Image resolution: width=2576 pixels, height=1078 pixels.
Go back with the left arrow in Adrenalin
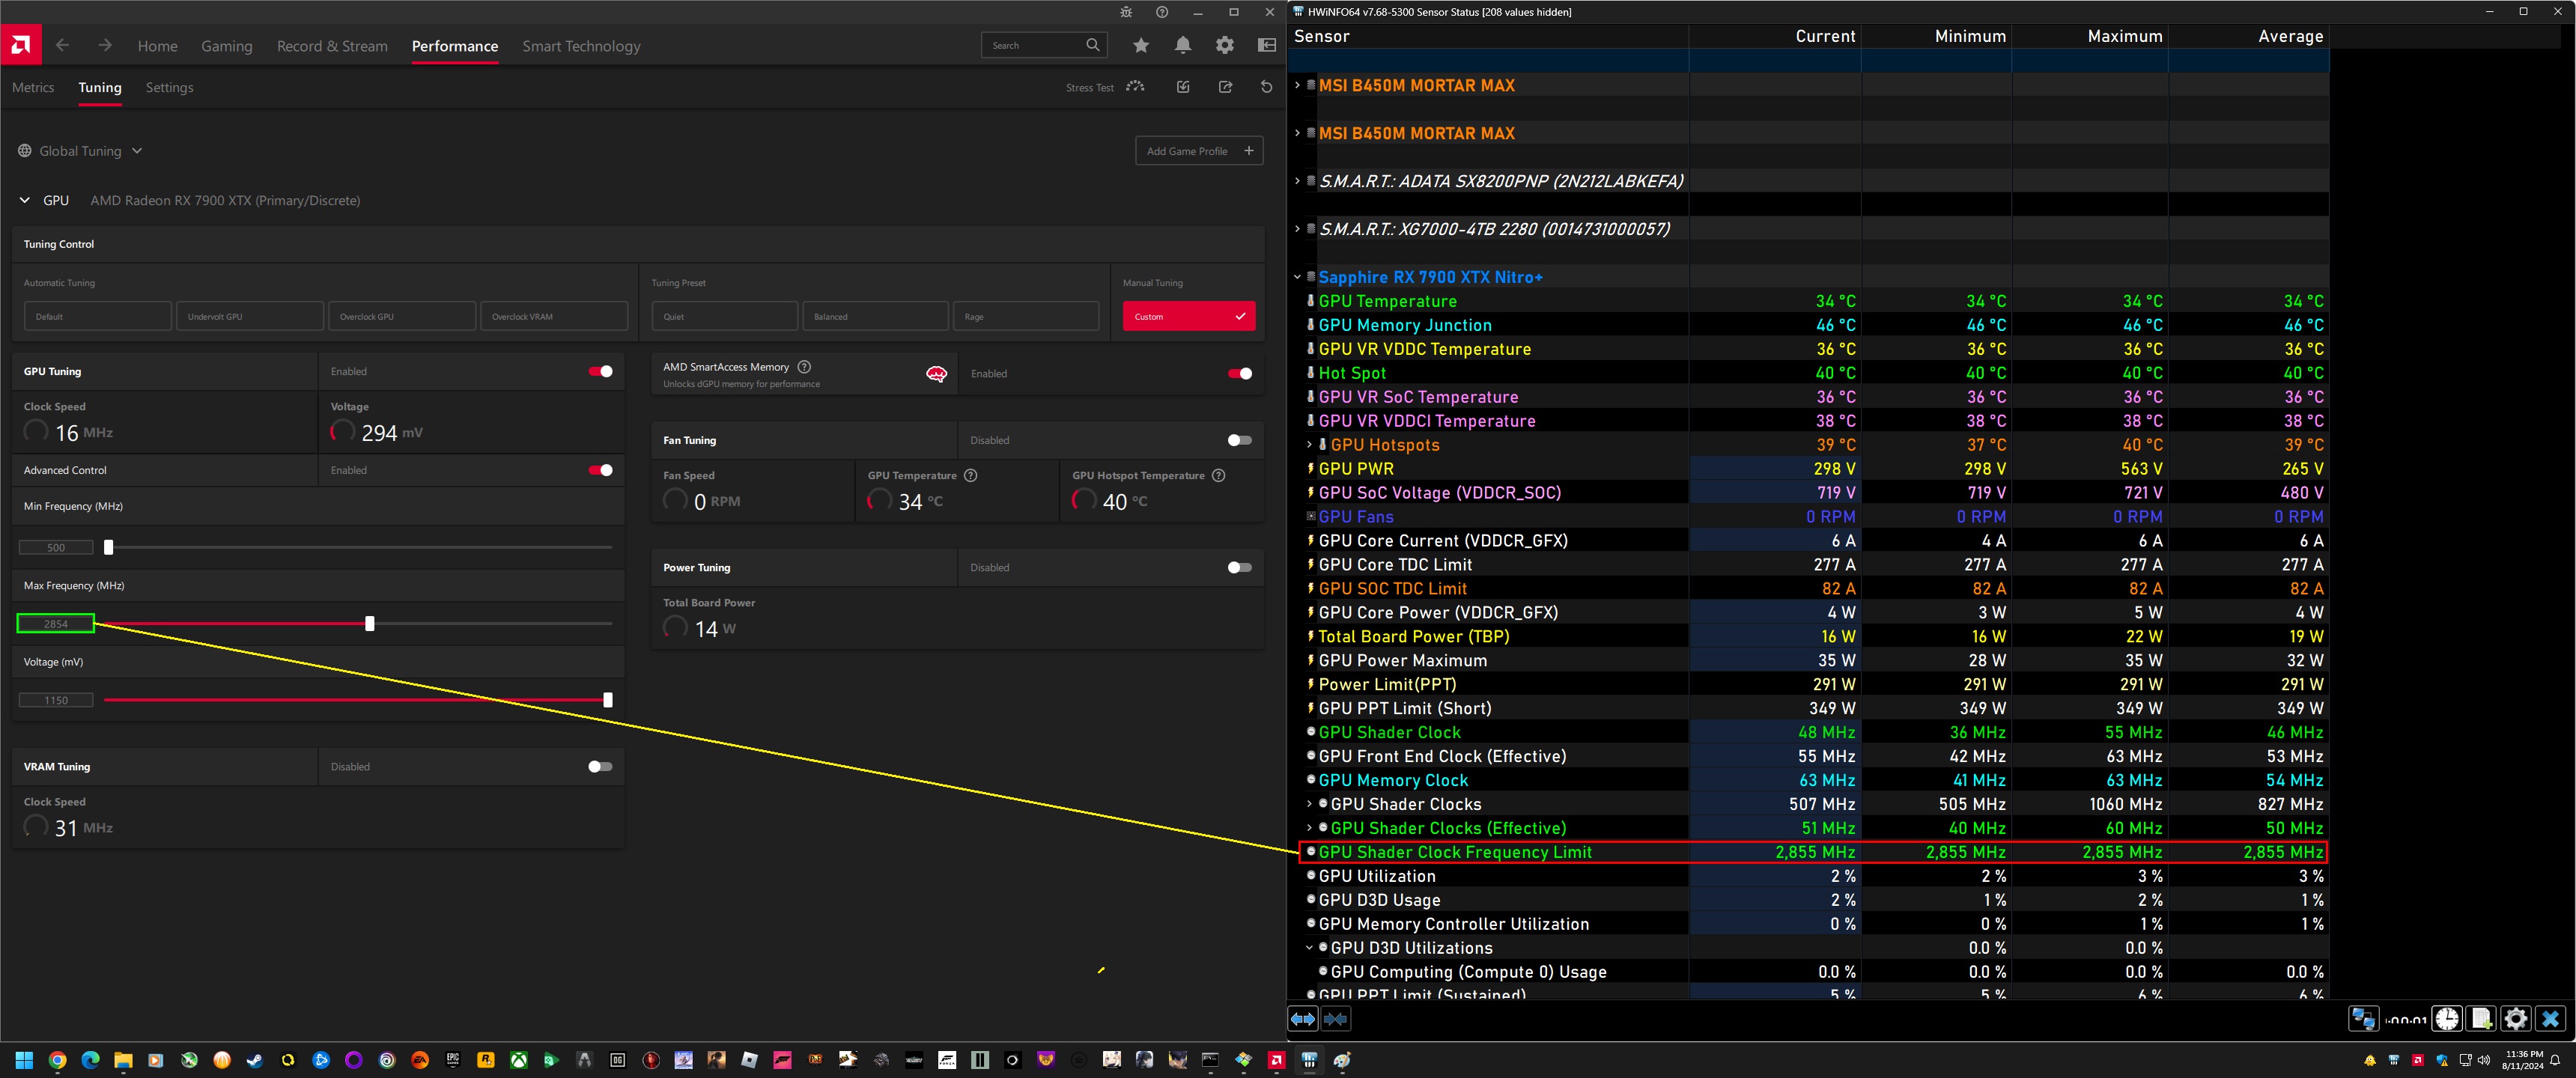(63, 45)
